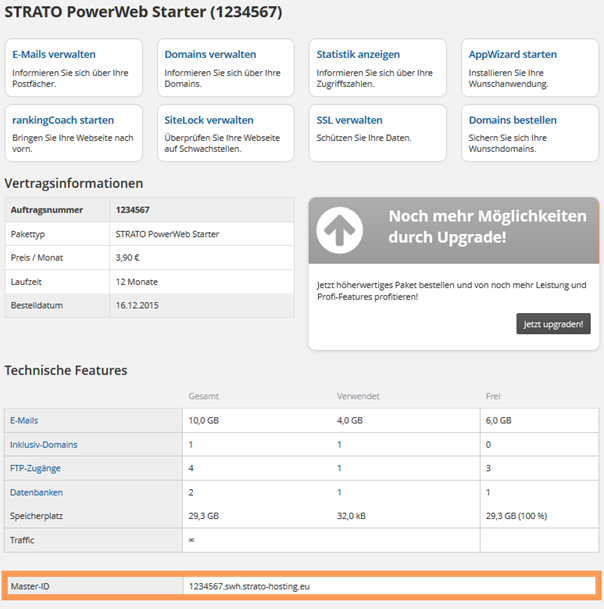
Task: Click the Master-ID label
Action: click(x=30, y=586)
